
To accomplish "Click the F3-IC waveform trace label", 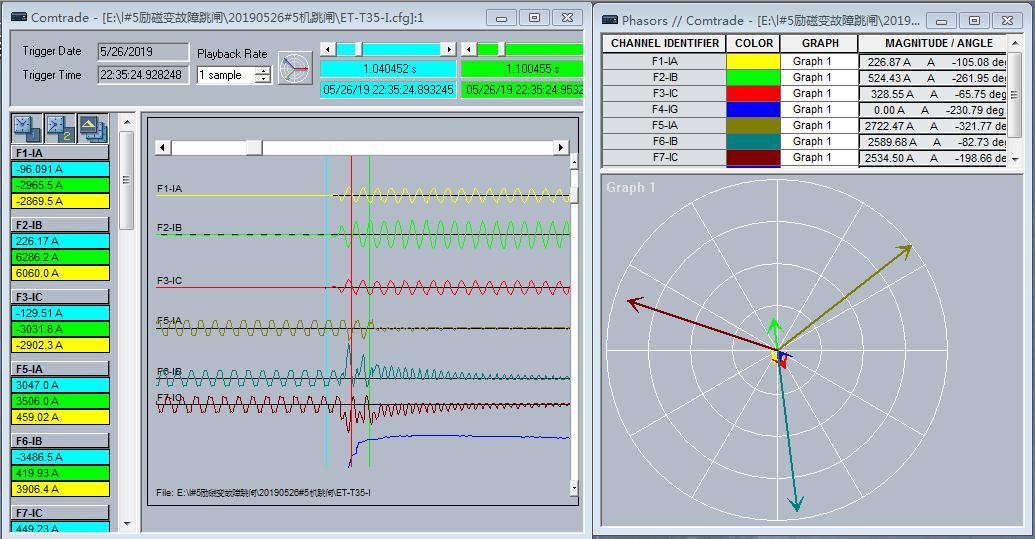I will coord(170,281).
